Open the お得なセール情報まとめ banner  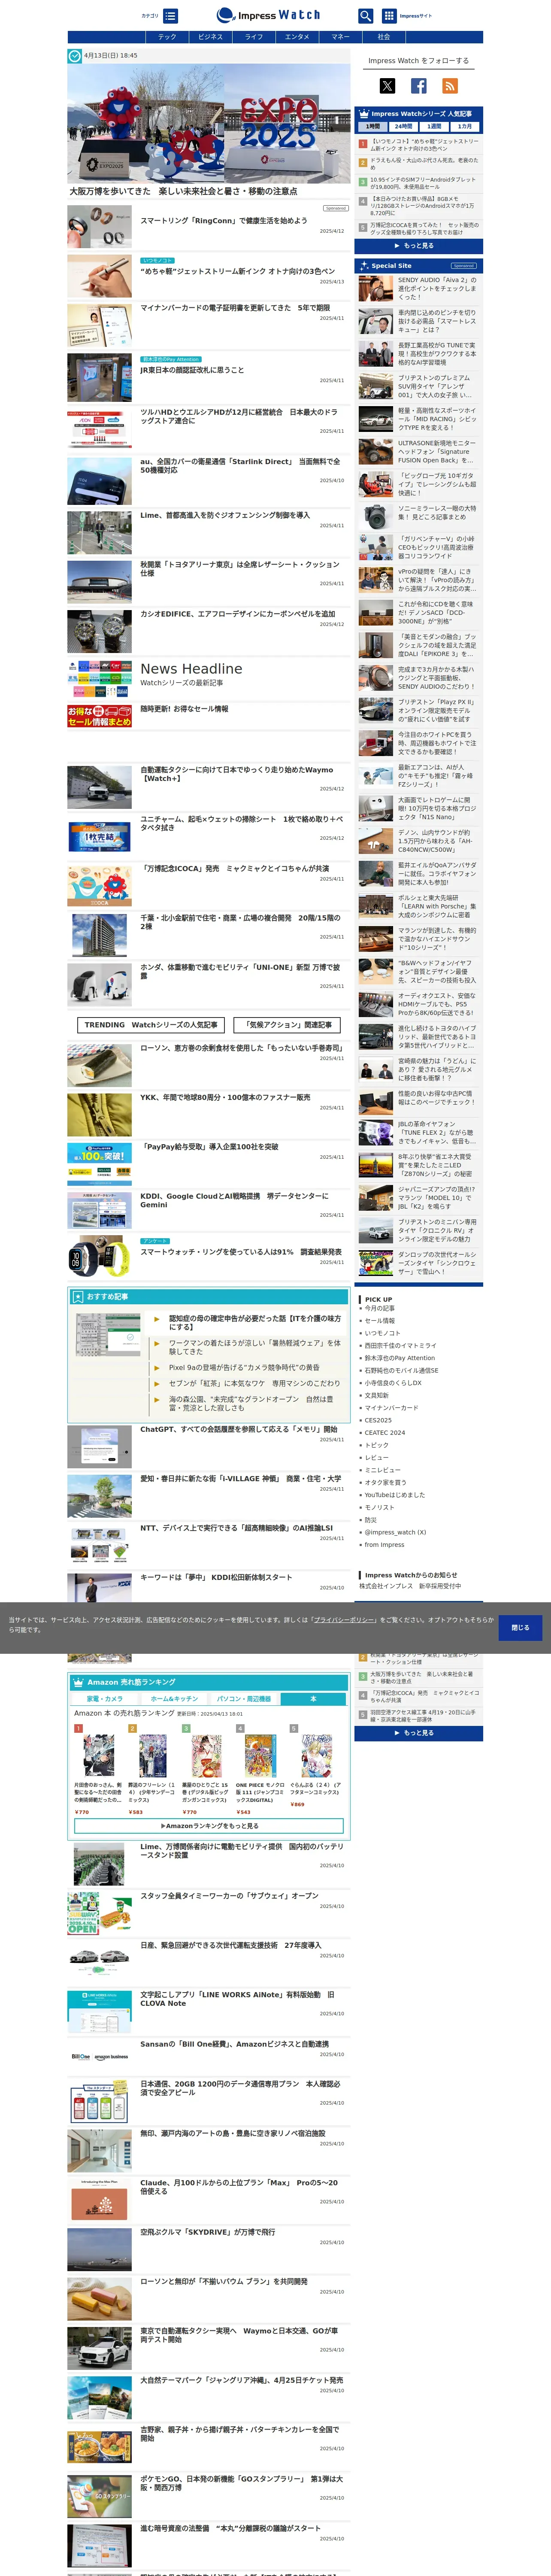(99, 716)
